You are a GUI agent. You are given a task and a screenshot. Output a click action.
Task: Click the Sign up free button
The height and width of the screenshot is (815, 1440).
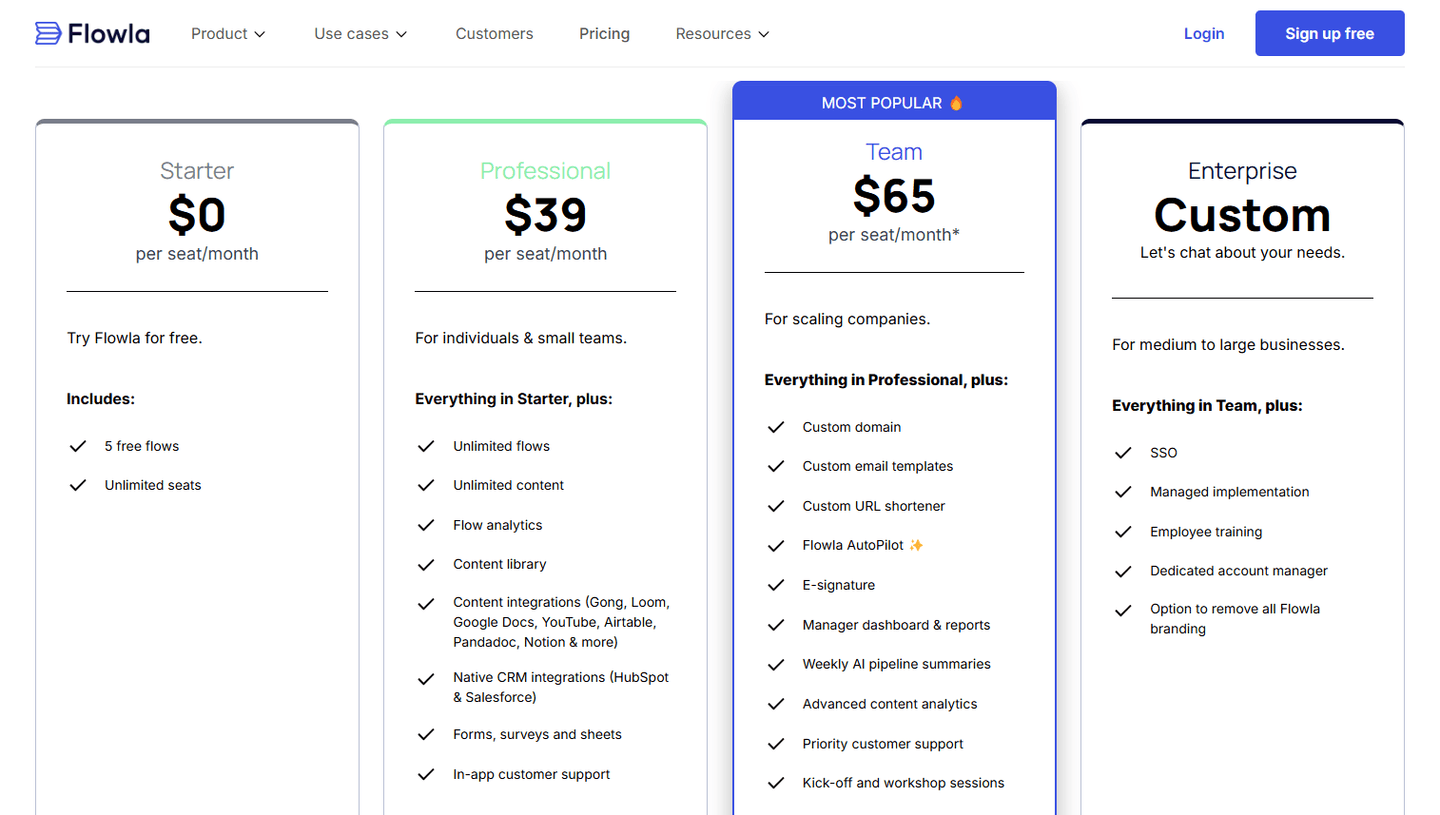1330,33
